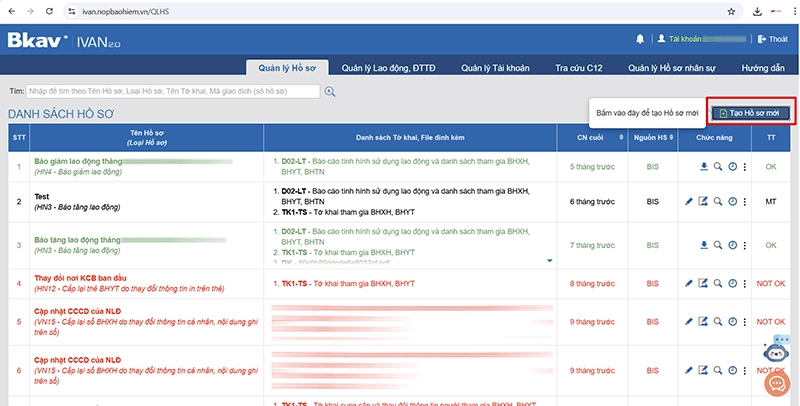Sort by the Nguồn HS column header
The width and height of the screenshot is (800, 406).
pos(652,137)
